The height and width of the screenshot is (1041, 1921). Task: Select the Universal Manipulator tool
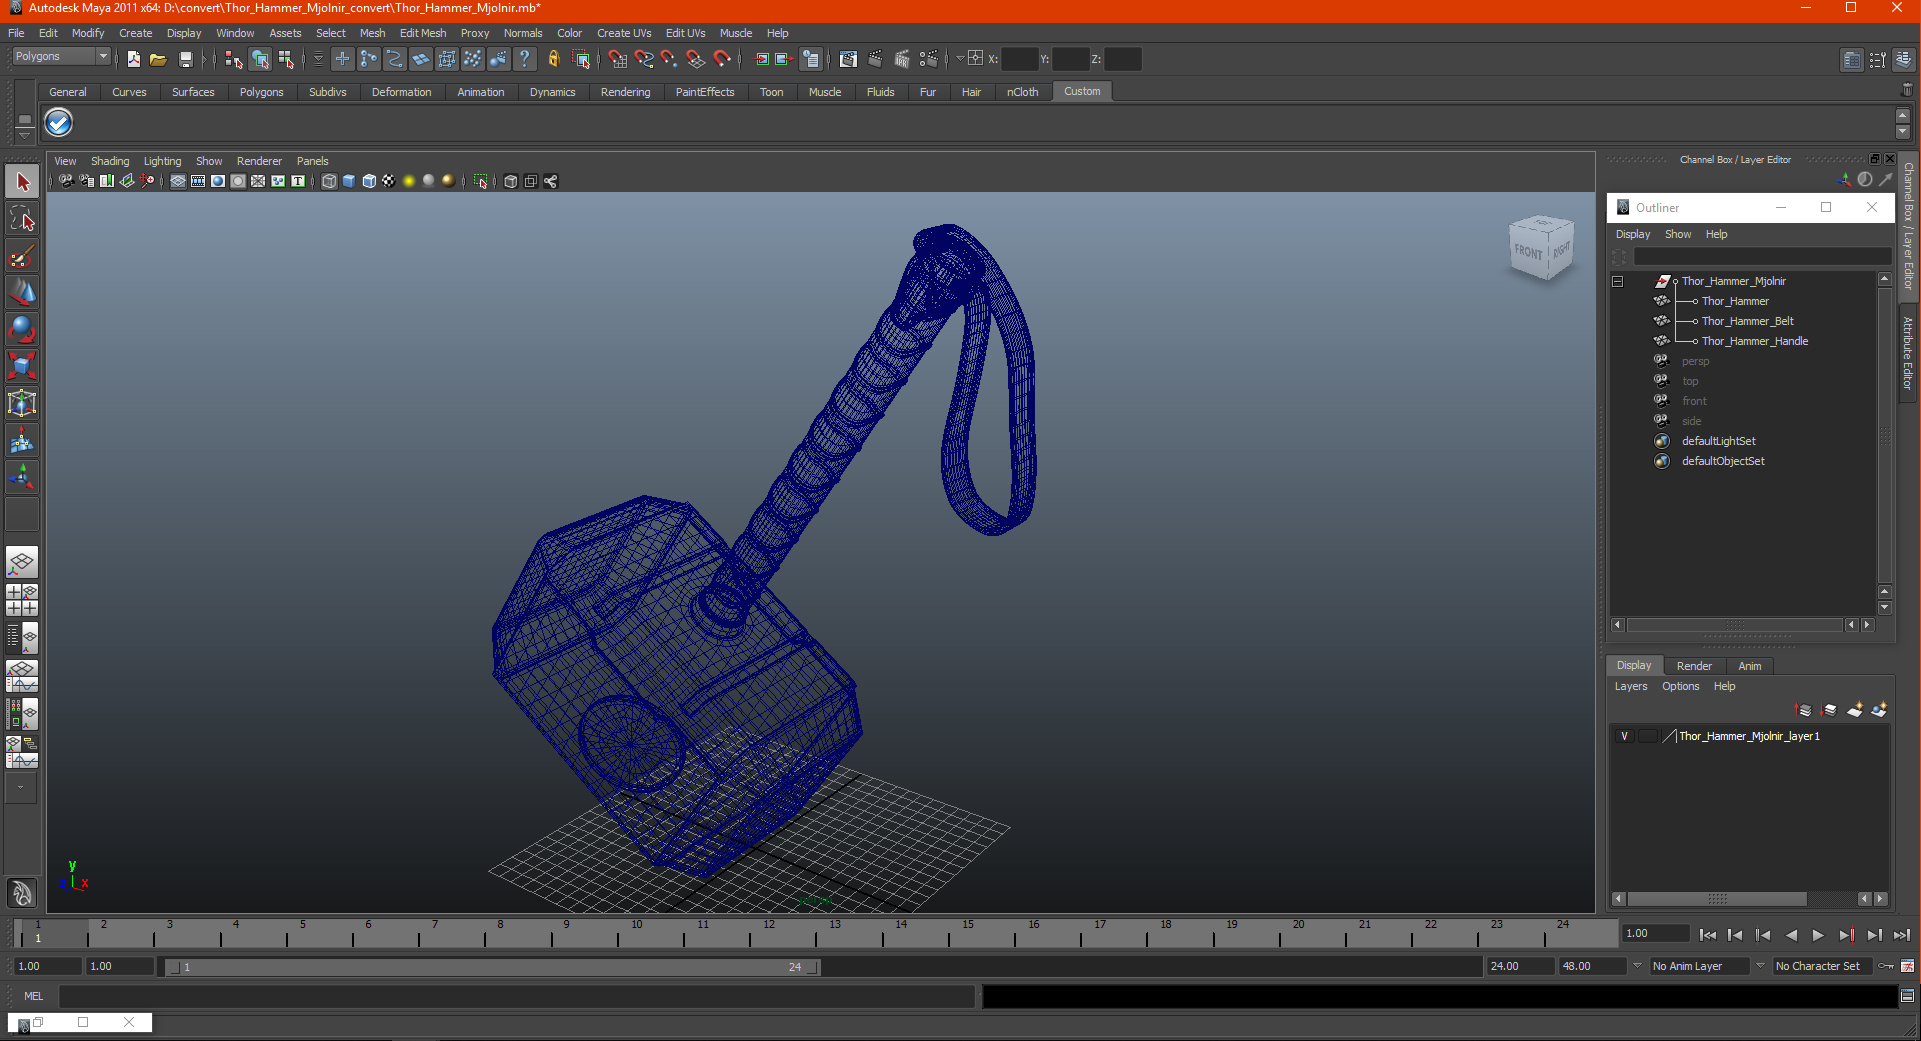click(x=22, y=404)
